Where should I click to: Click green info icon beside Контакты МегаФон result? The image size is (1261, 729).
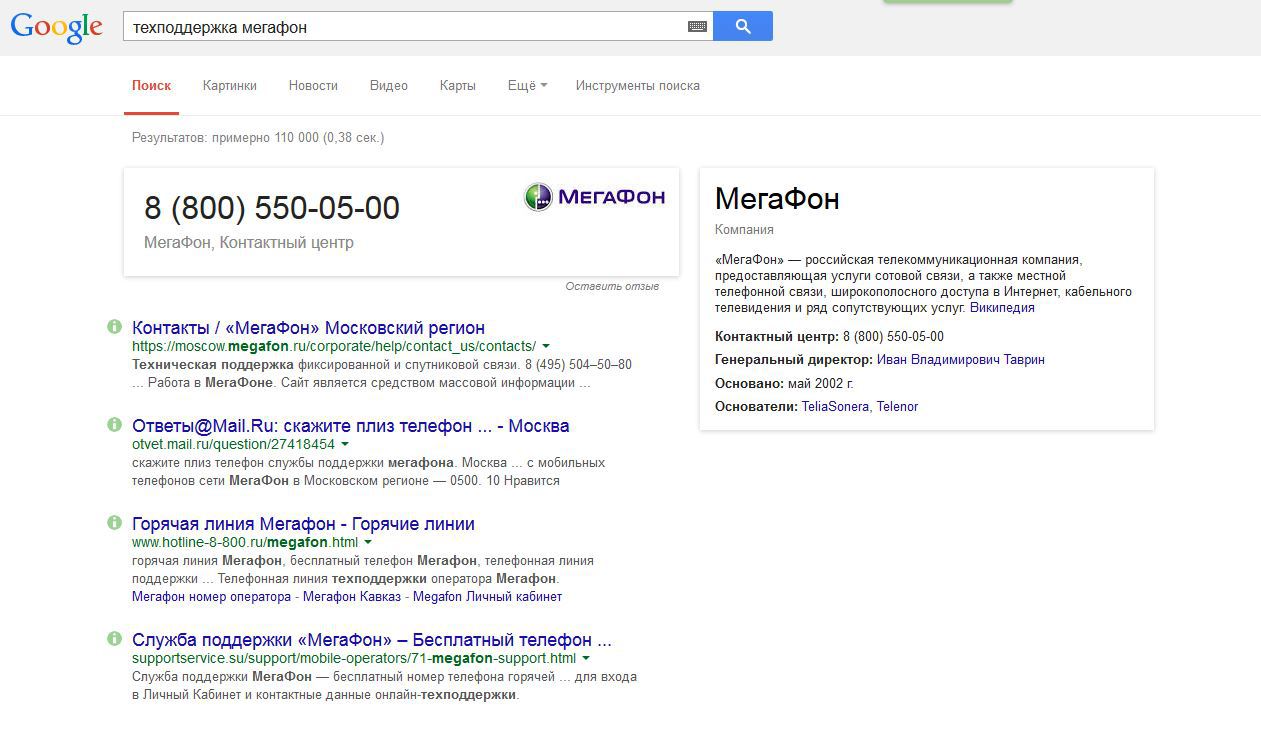point(114,327)
